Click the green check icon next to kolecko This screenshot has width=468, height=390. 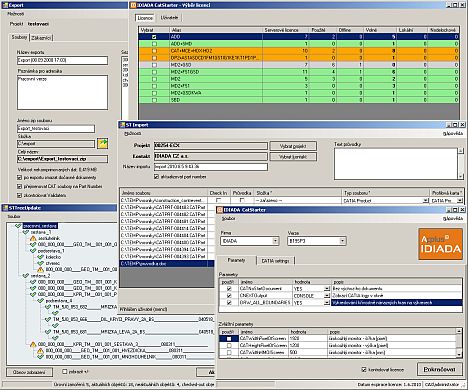click(x=40, y=257)
